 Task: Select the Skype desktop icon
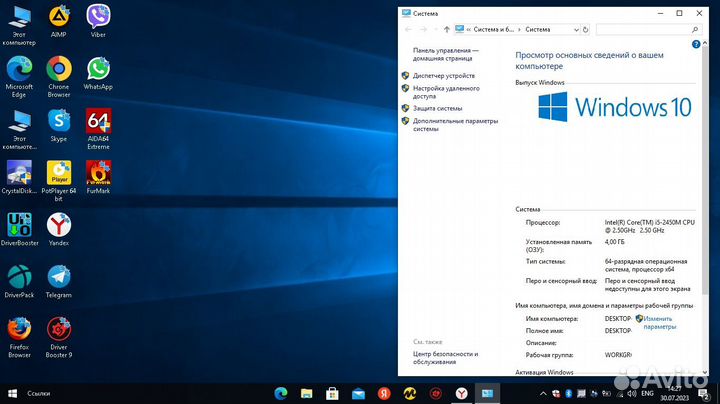tap(59, 125)
